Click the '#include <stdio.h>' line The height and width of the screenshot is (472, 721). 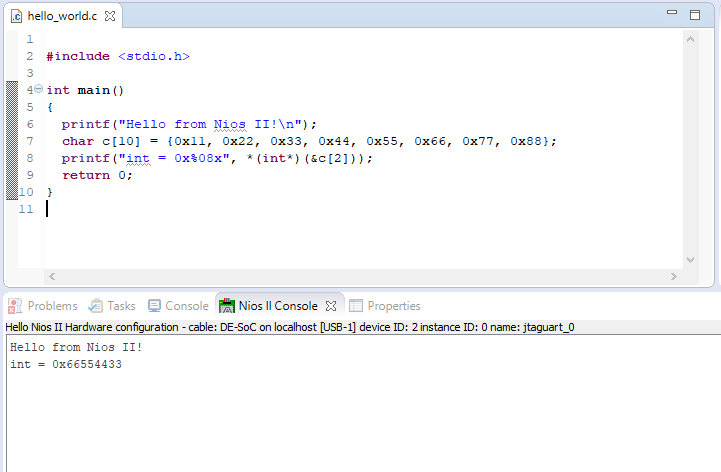[118, 56]
